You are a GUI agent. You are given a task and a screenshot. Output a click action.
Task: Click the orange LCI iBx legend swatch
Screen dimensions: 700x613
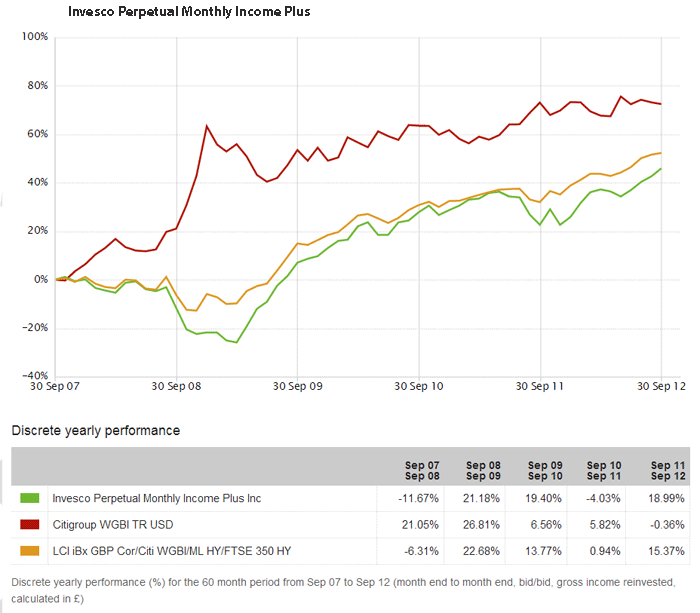(29, 551)
